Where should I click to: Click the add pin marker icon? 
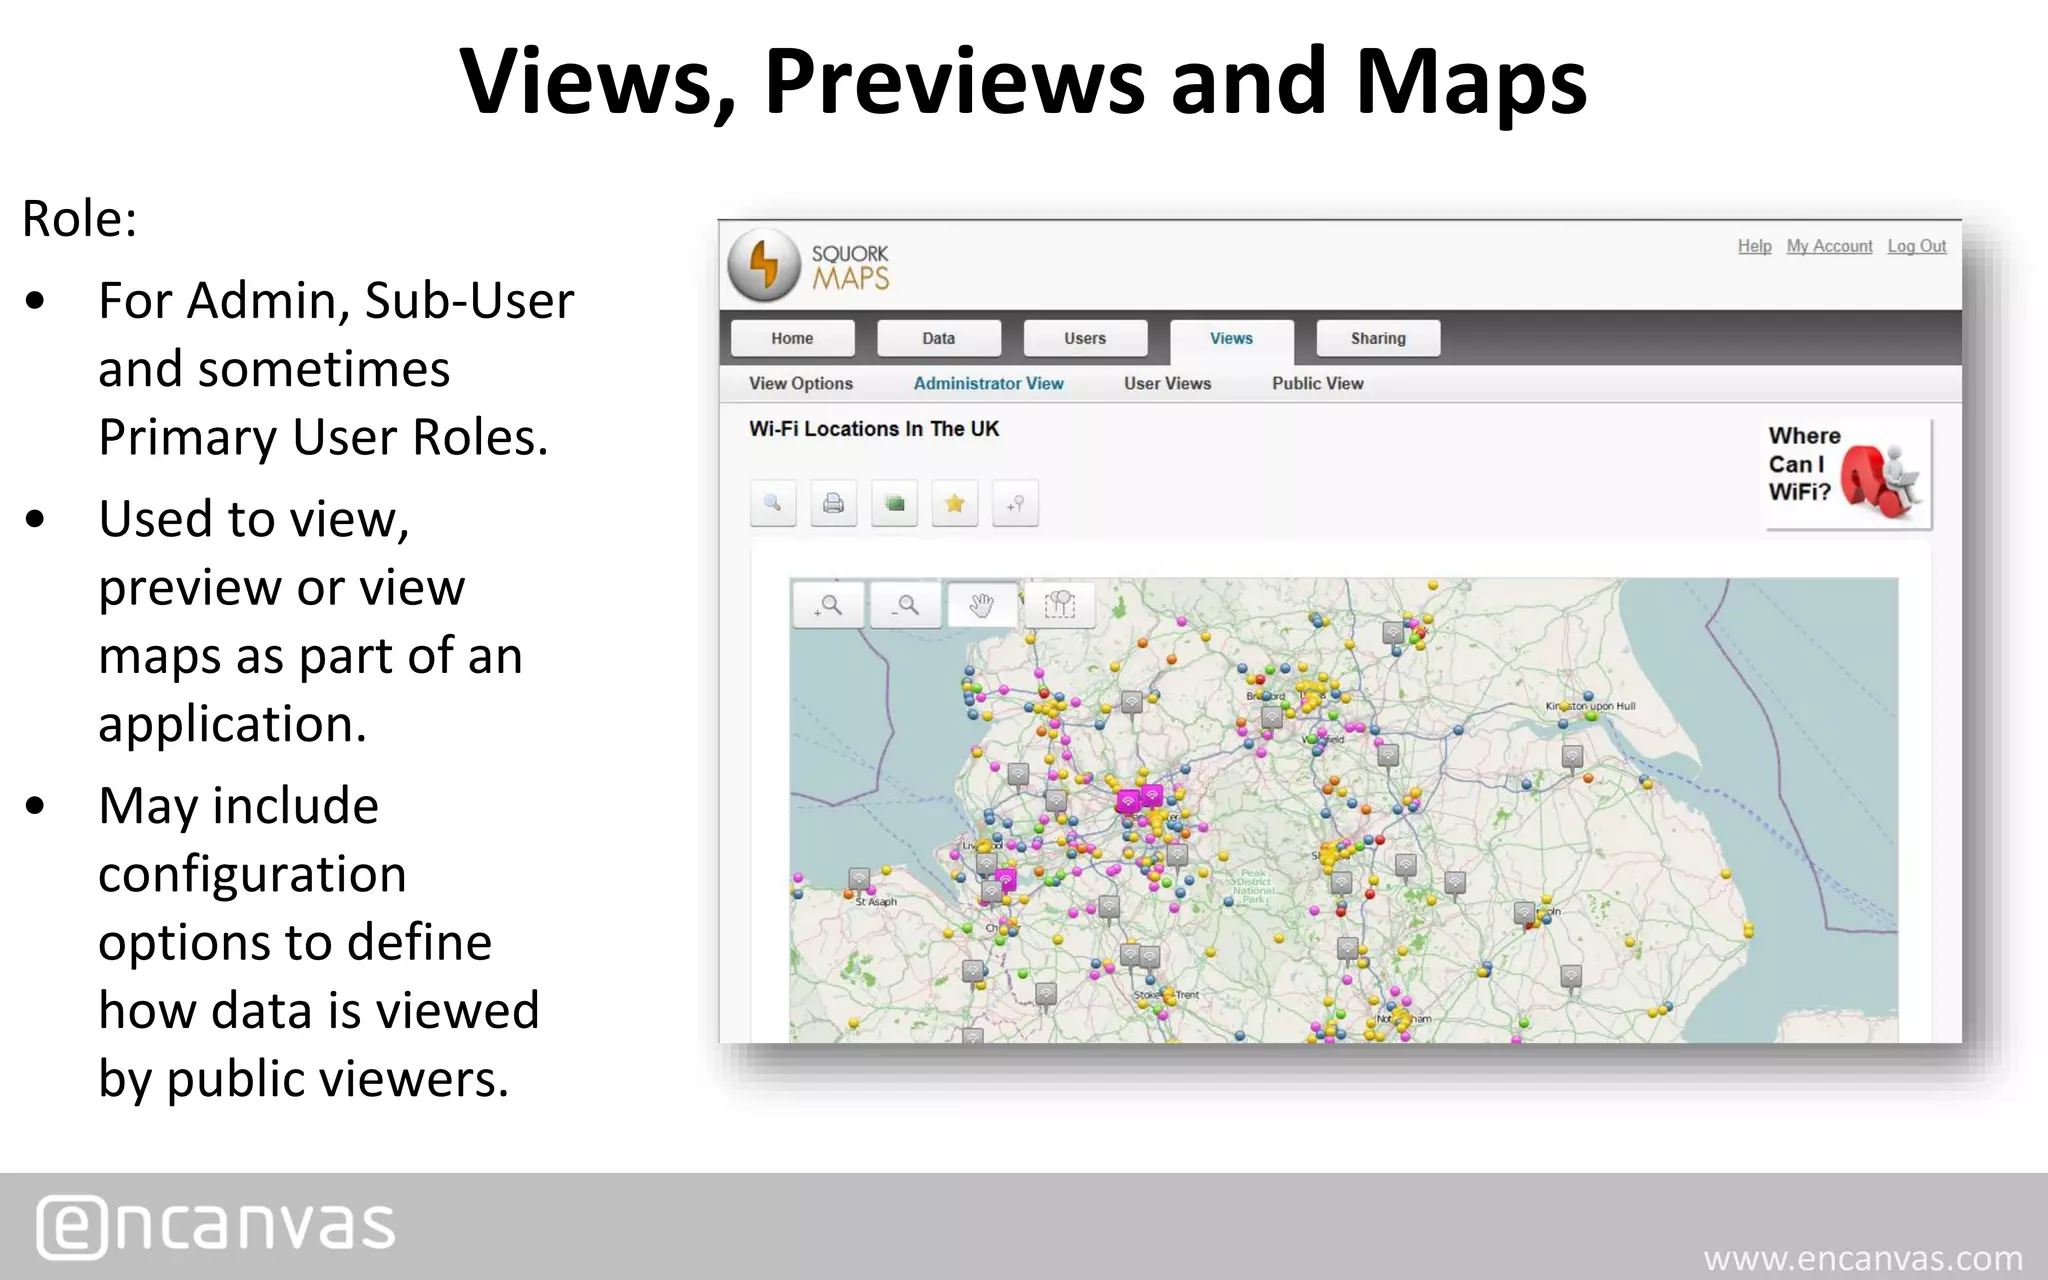1015,503
